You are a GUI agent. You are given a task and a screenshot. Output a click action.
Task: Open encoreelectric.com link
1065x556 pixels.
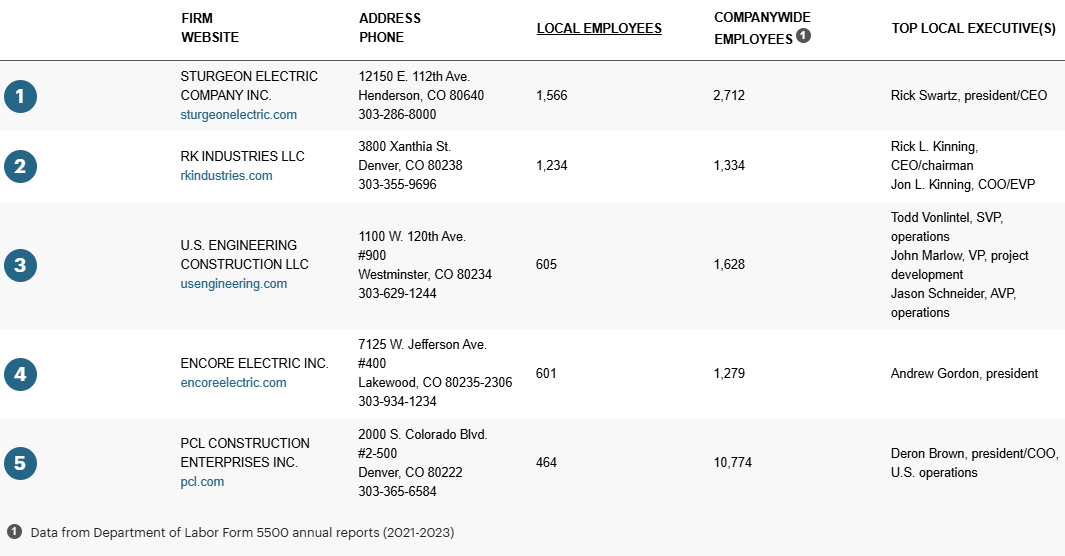(233, 383)
